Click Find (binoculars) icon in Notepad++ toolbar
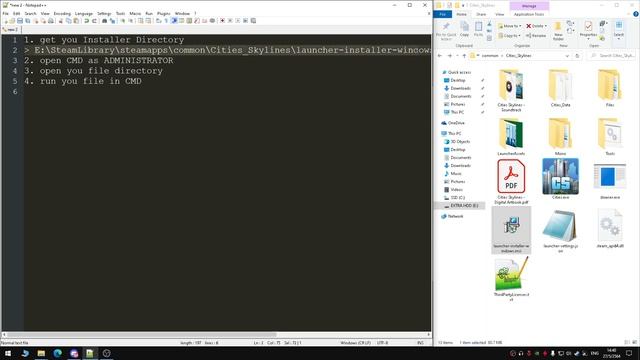640x360 pixels. coord(104,20)
